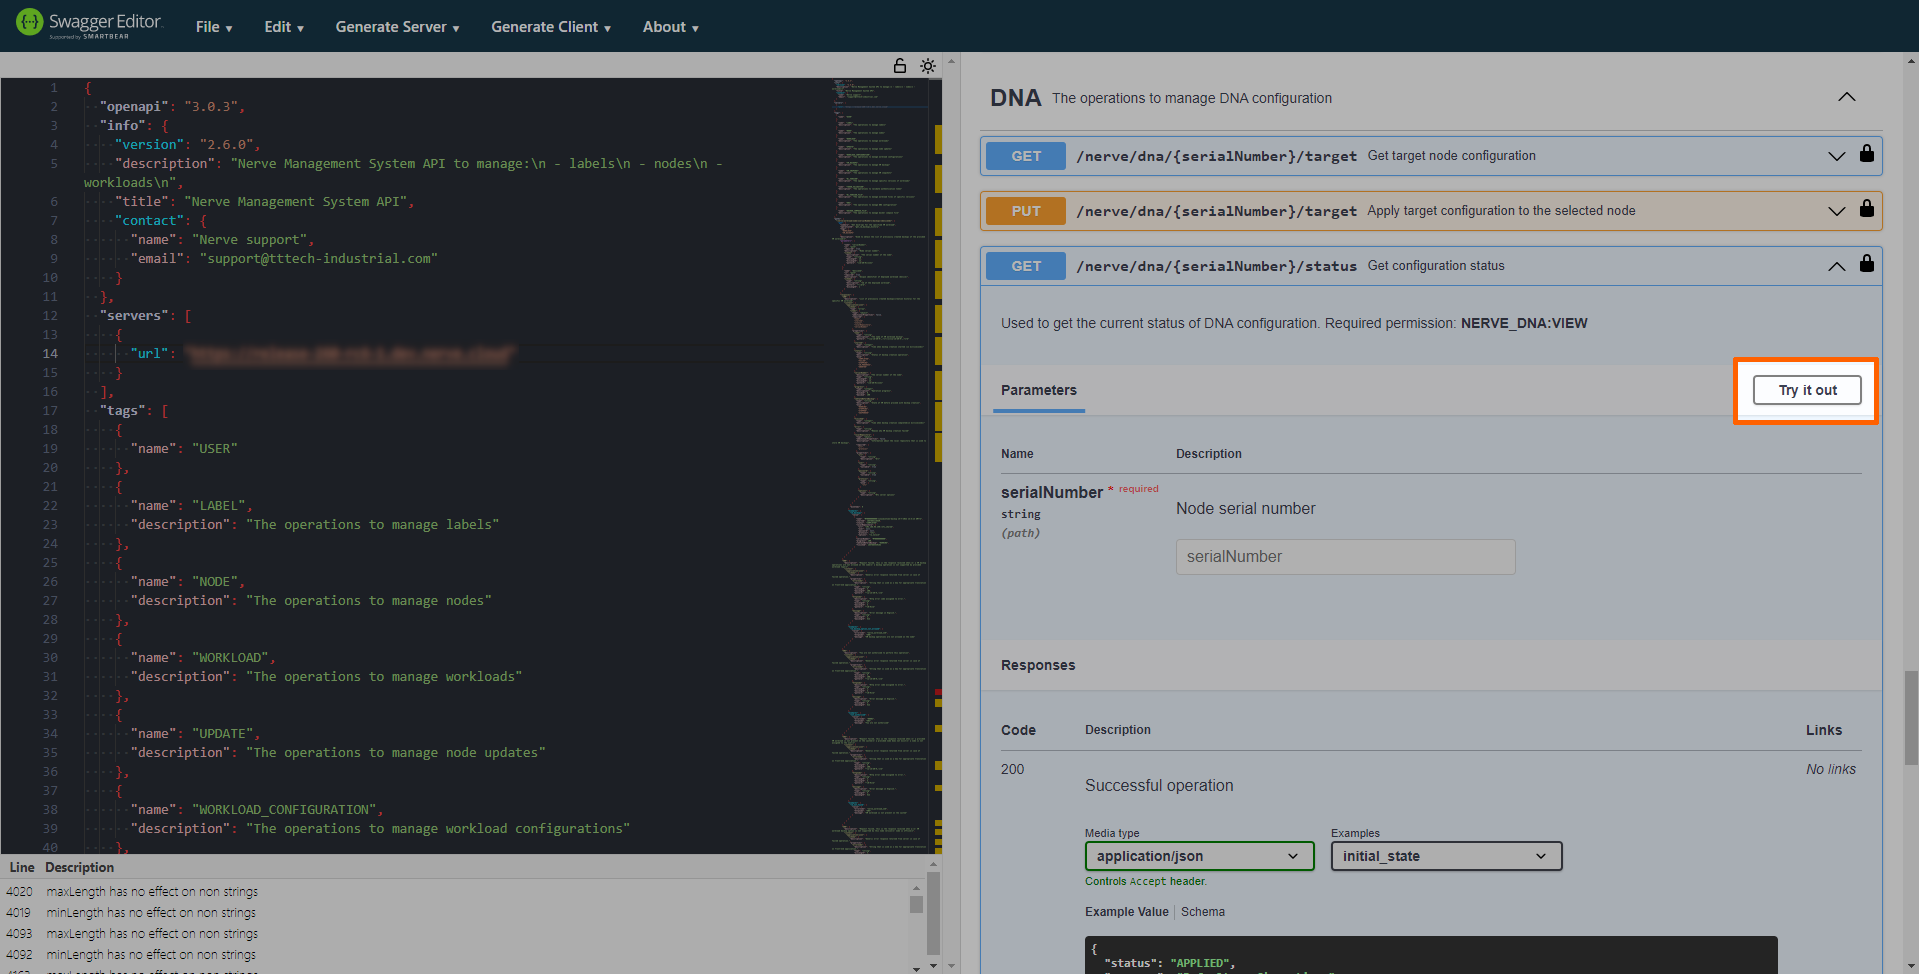Click the authorization lock on the GET status endpoint

pos(1866,264)
